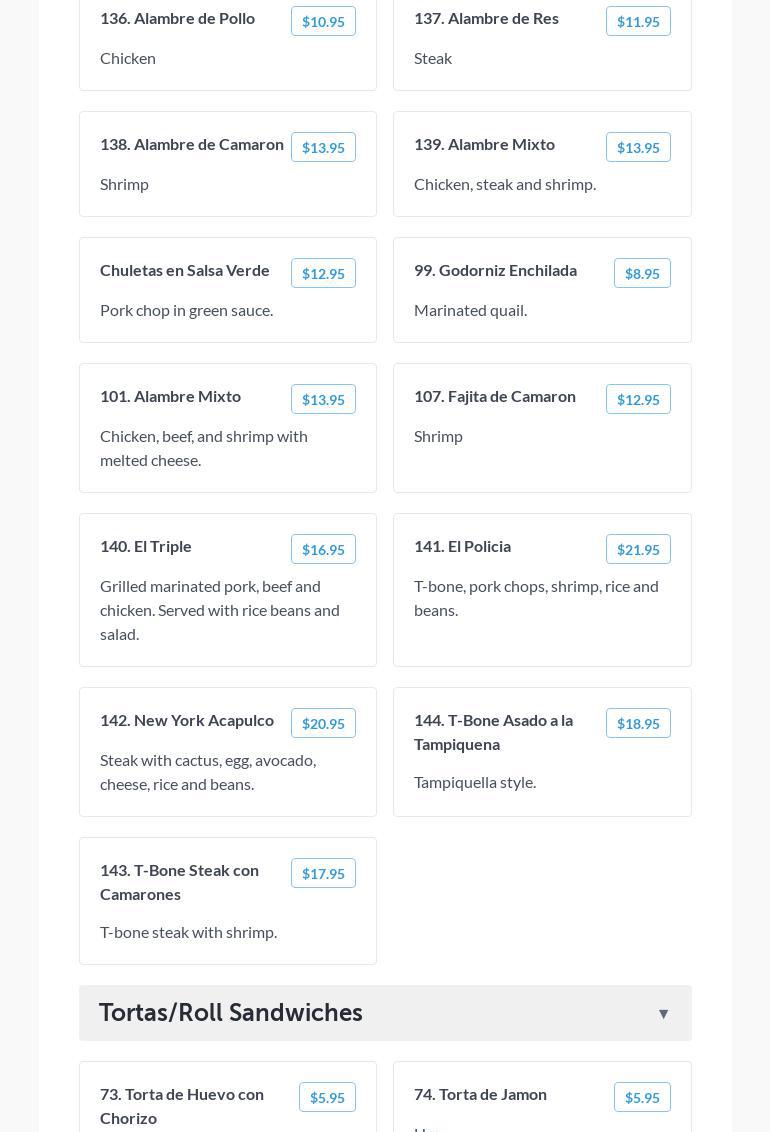Viewport: 770px width, 1132px height.
Task: Select the $20.95 New York Acapulco price
Action: pos(323,724)
